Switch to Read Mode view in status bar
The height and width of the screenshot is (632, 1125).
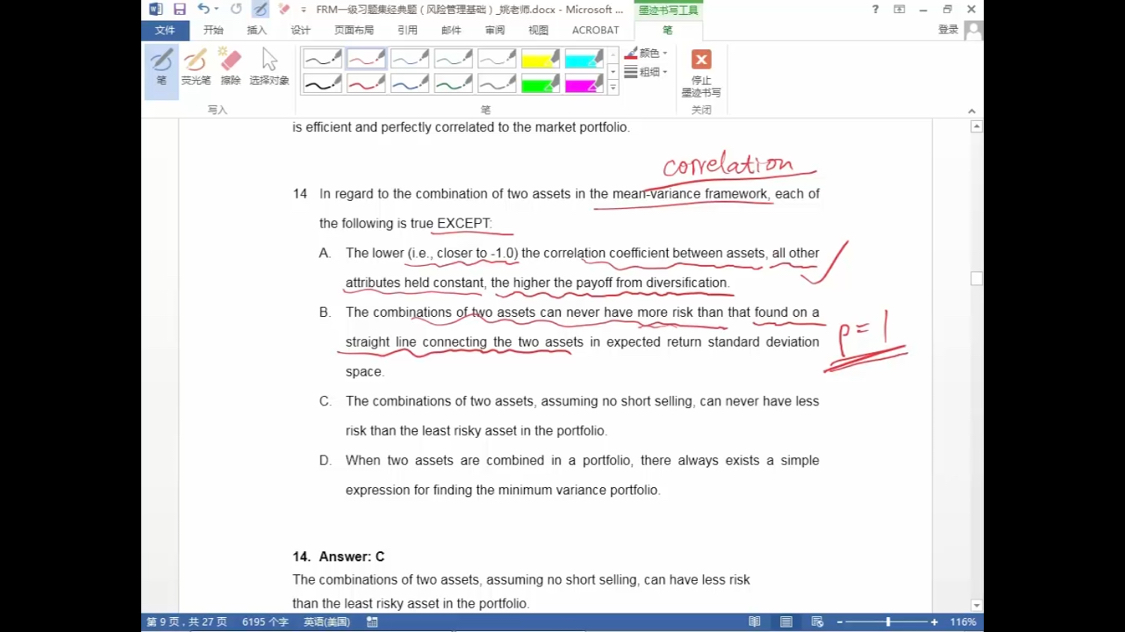[755, 622]
